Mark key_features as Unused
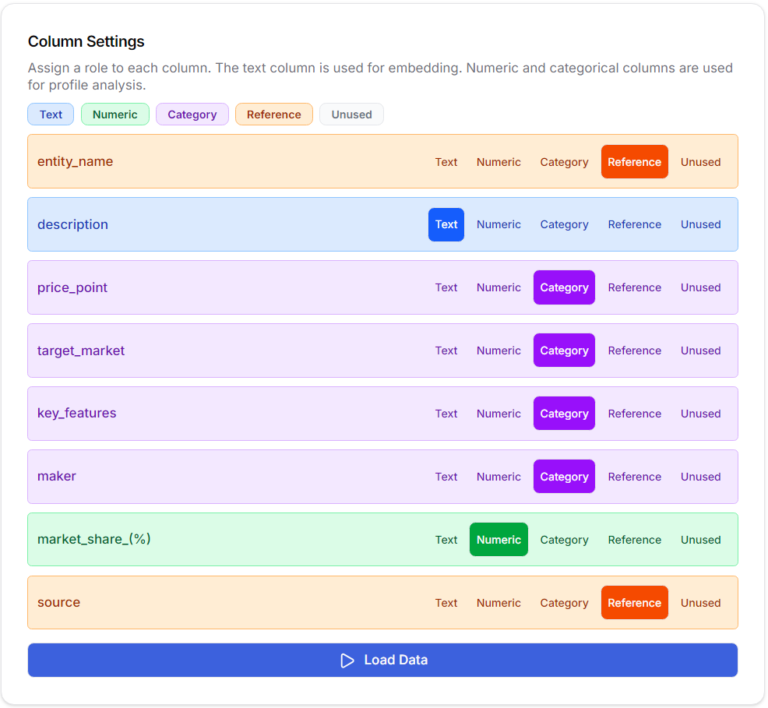768x708 pixels. [700, 413]
